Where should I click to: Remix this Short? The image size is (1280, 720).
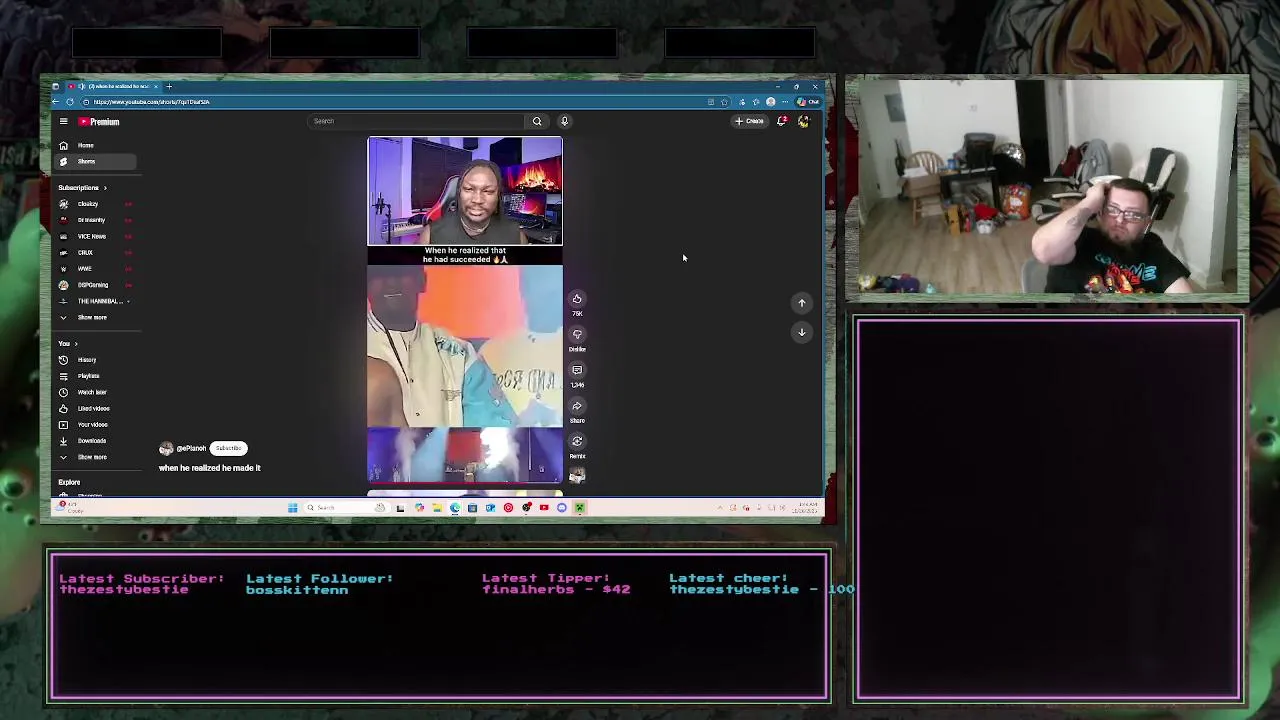tap(577, 441)
